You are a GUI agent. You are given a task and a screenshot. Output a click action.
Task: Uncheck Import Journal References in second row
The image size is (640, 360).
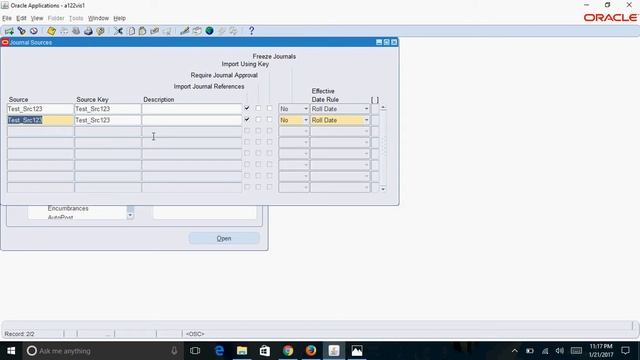point(247,120)
